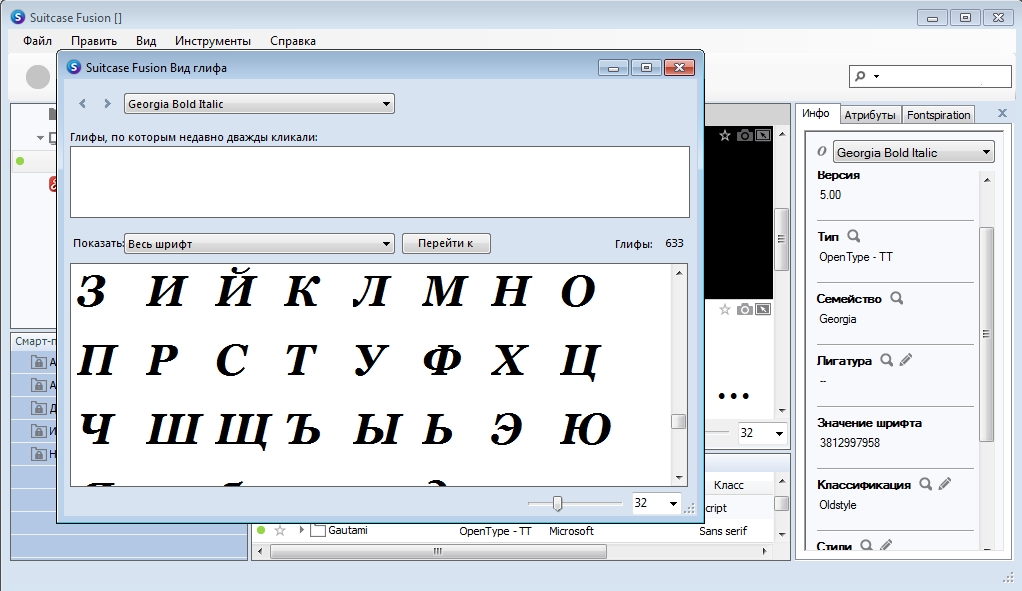Screen dimensions: 1022x591
Task: Select the glyph Щ in the grid
Action: click(x=241, y=431)
